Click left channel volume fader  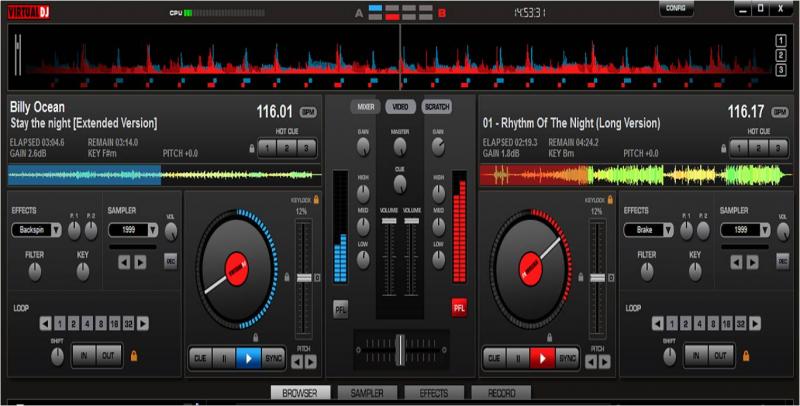click(389, 221)
